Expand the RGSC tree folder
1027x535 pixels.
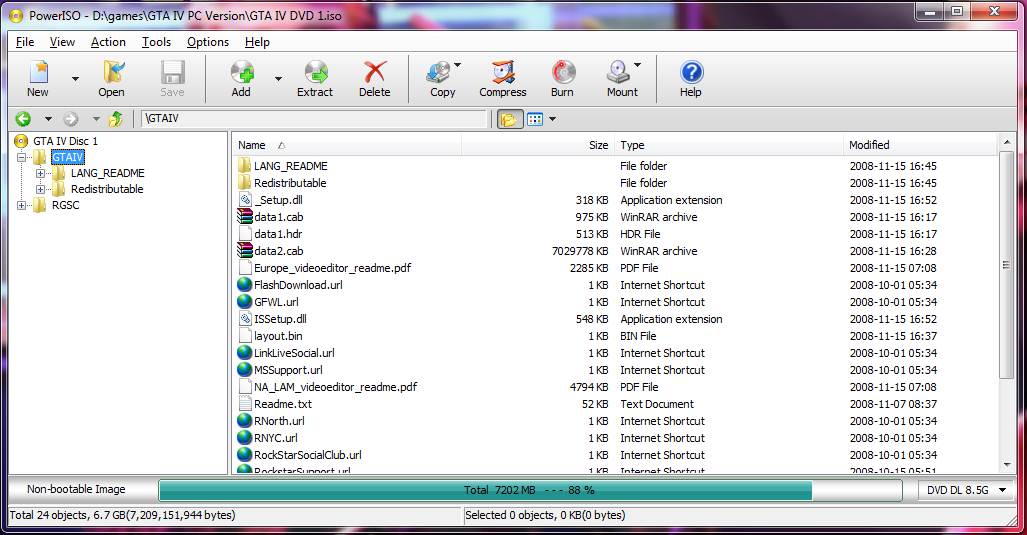(x=22, y=206)
